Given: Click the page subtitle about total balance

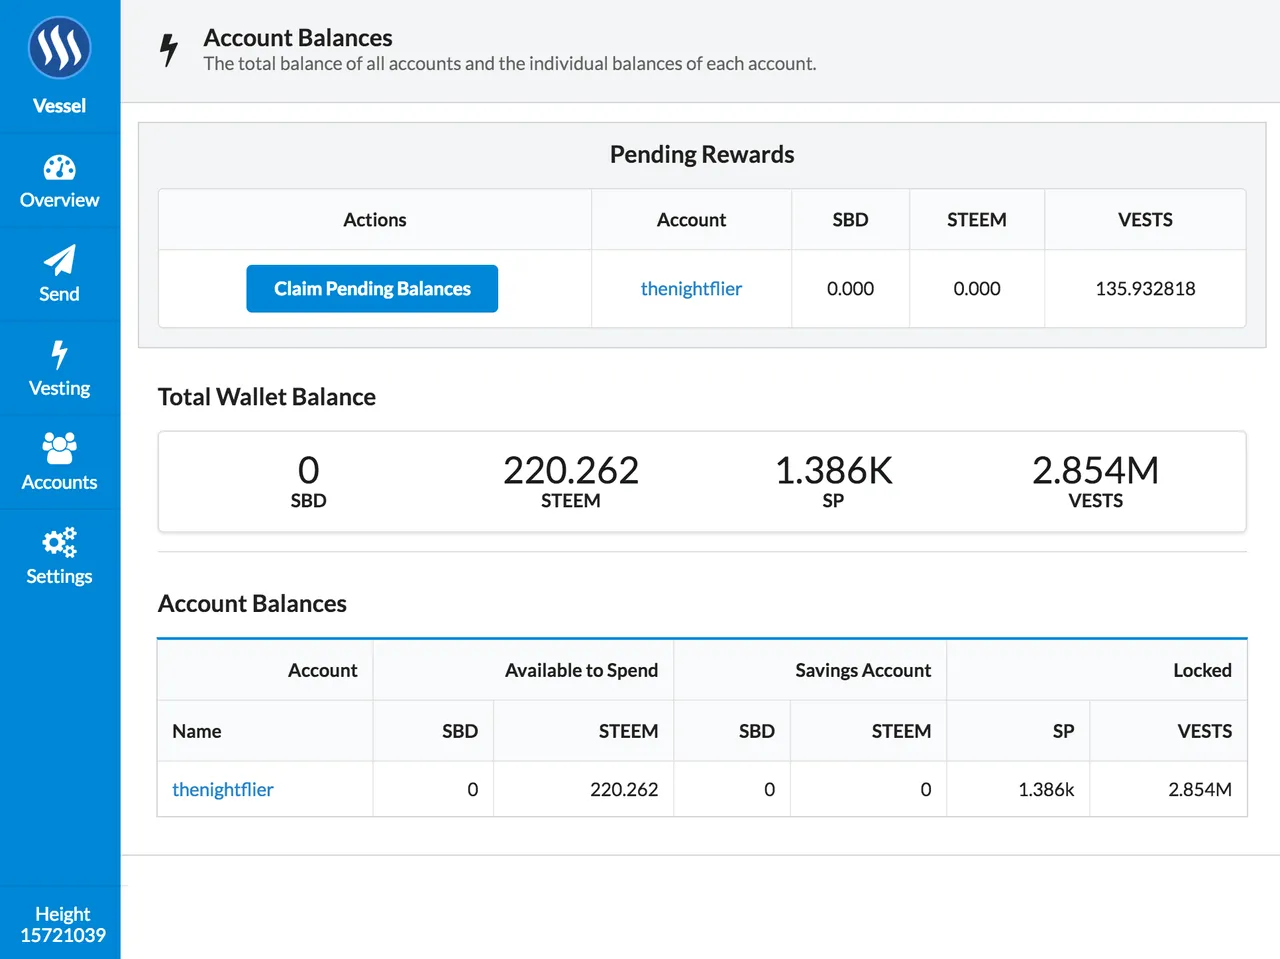Looking at the screenshot, I should coord(510,64).
